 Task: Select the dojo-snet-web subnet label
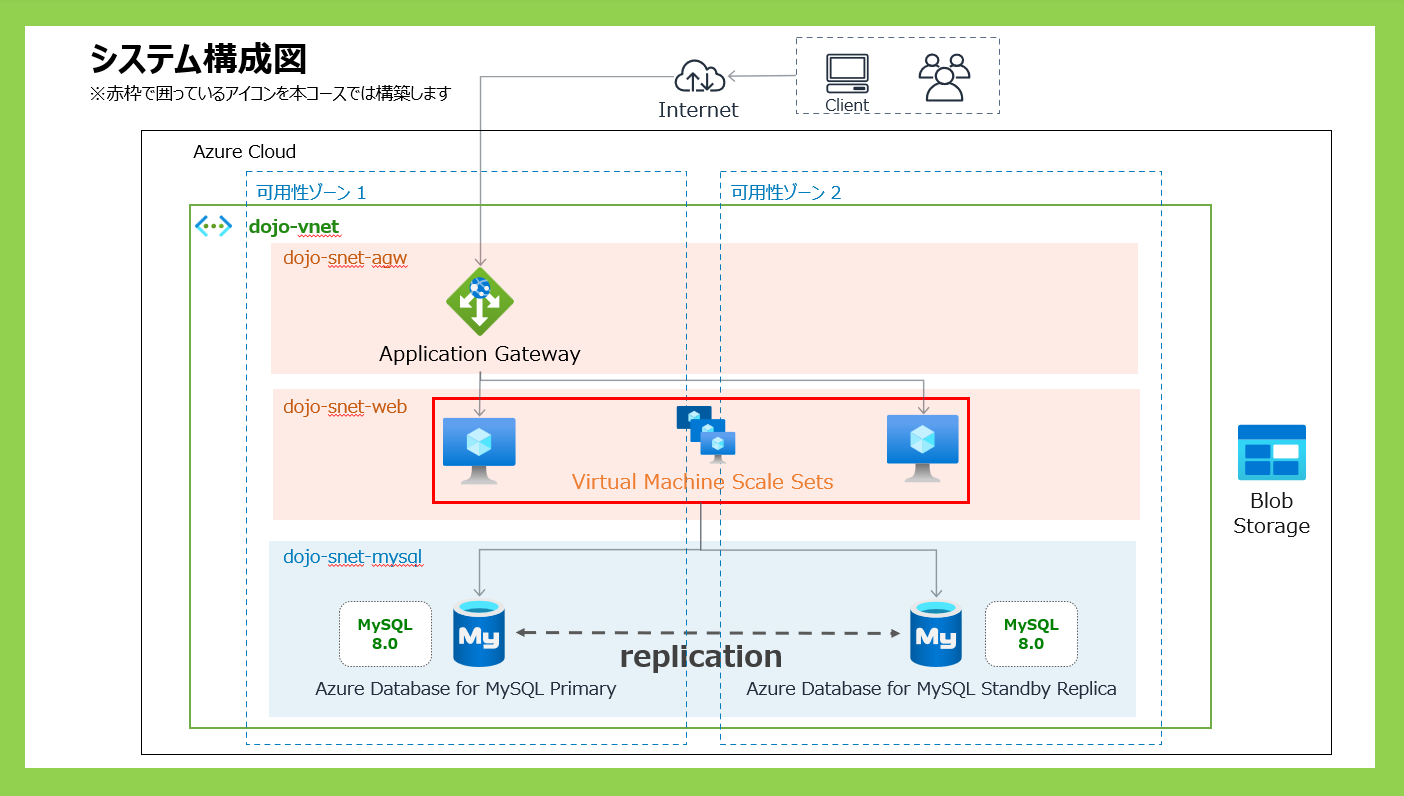click(x=345, y=406)
